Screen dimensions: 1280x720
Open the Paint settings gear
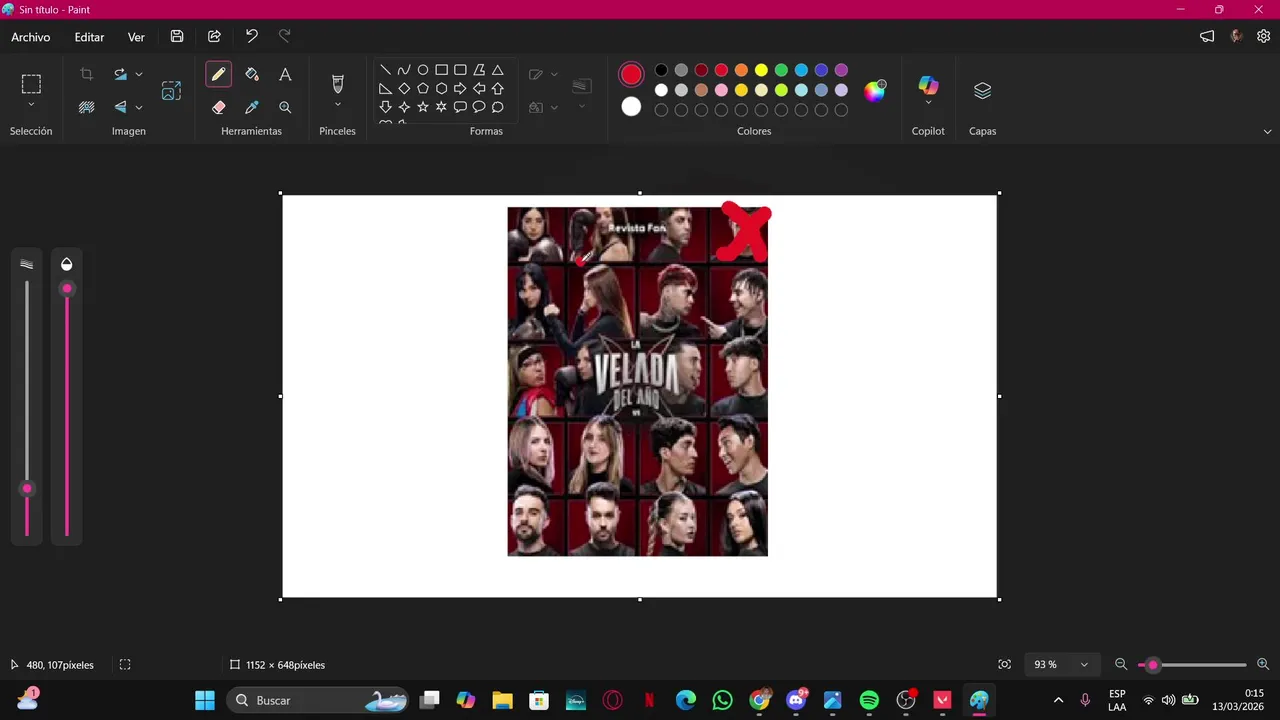[1264, 37]
